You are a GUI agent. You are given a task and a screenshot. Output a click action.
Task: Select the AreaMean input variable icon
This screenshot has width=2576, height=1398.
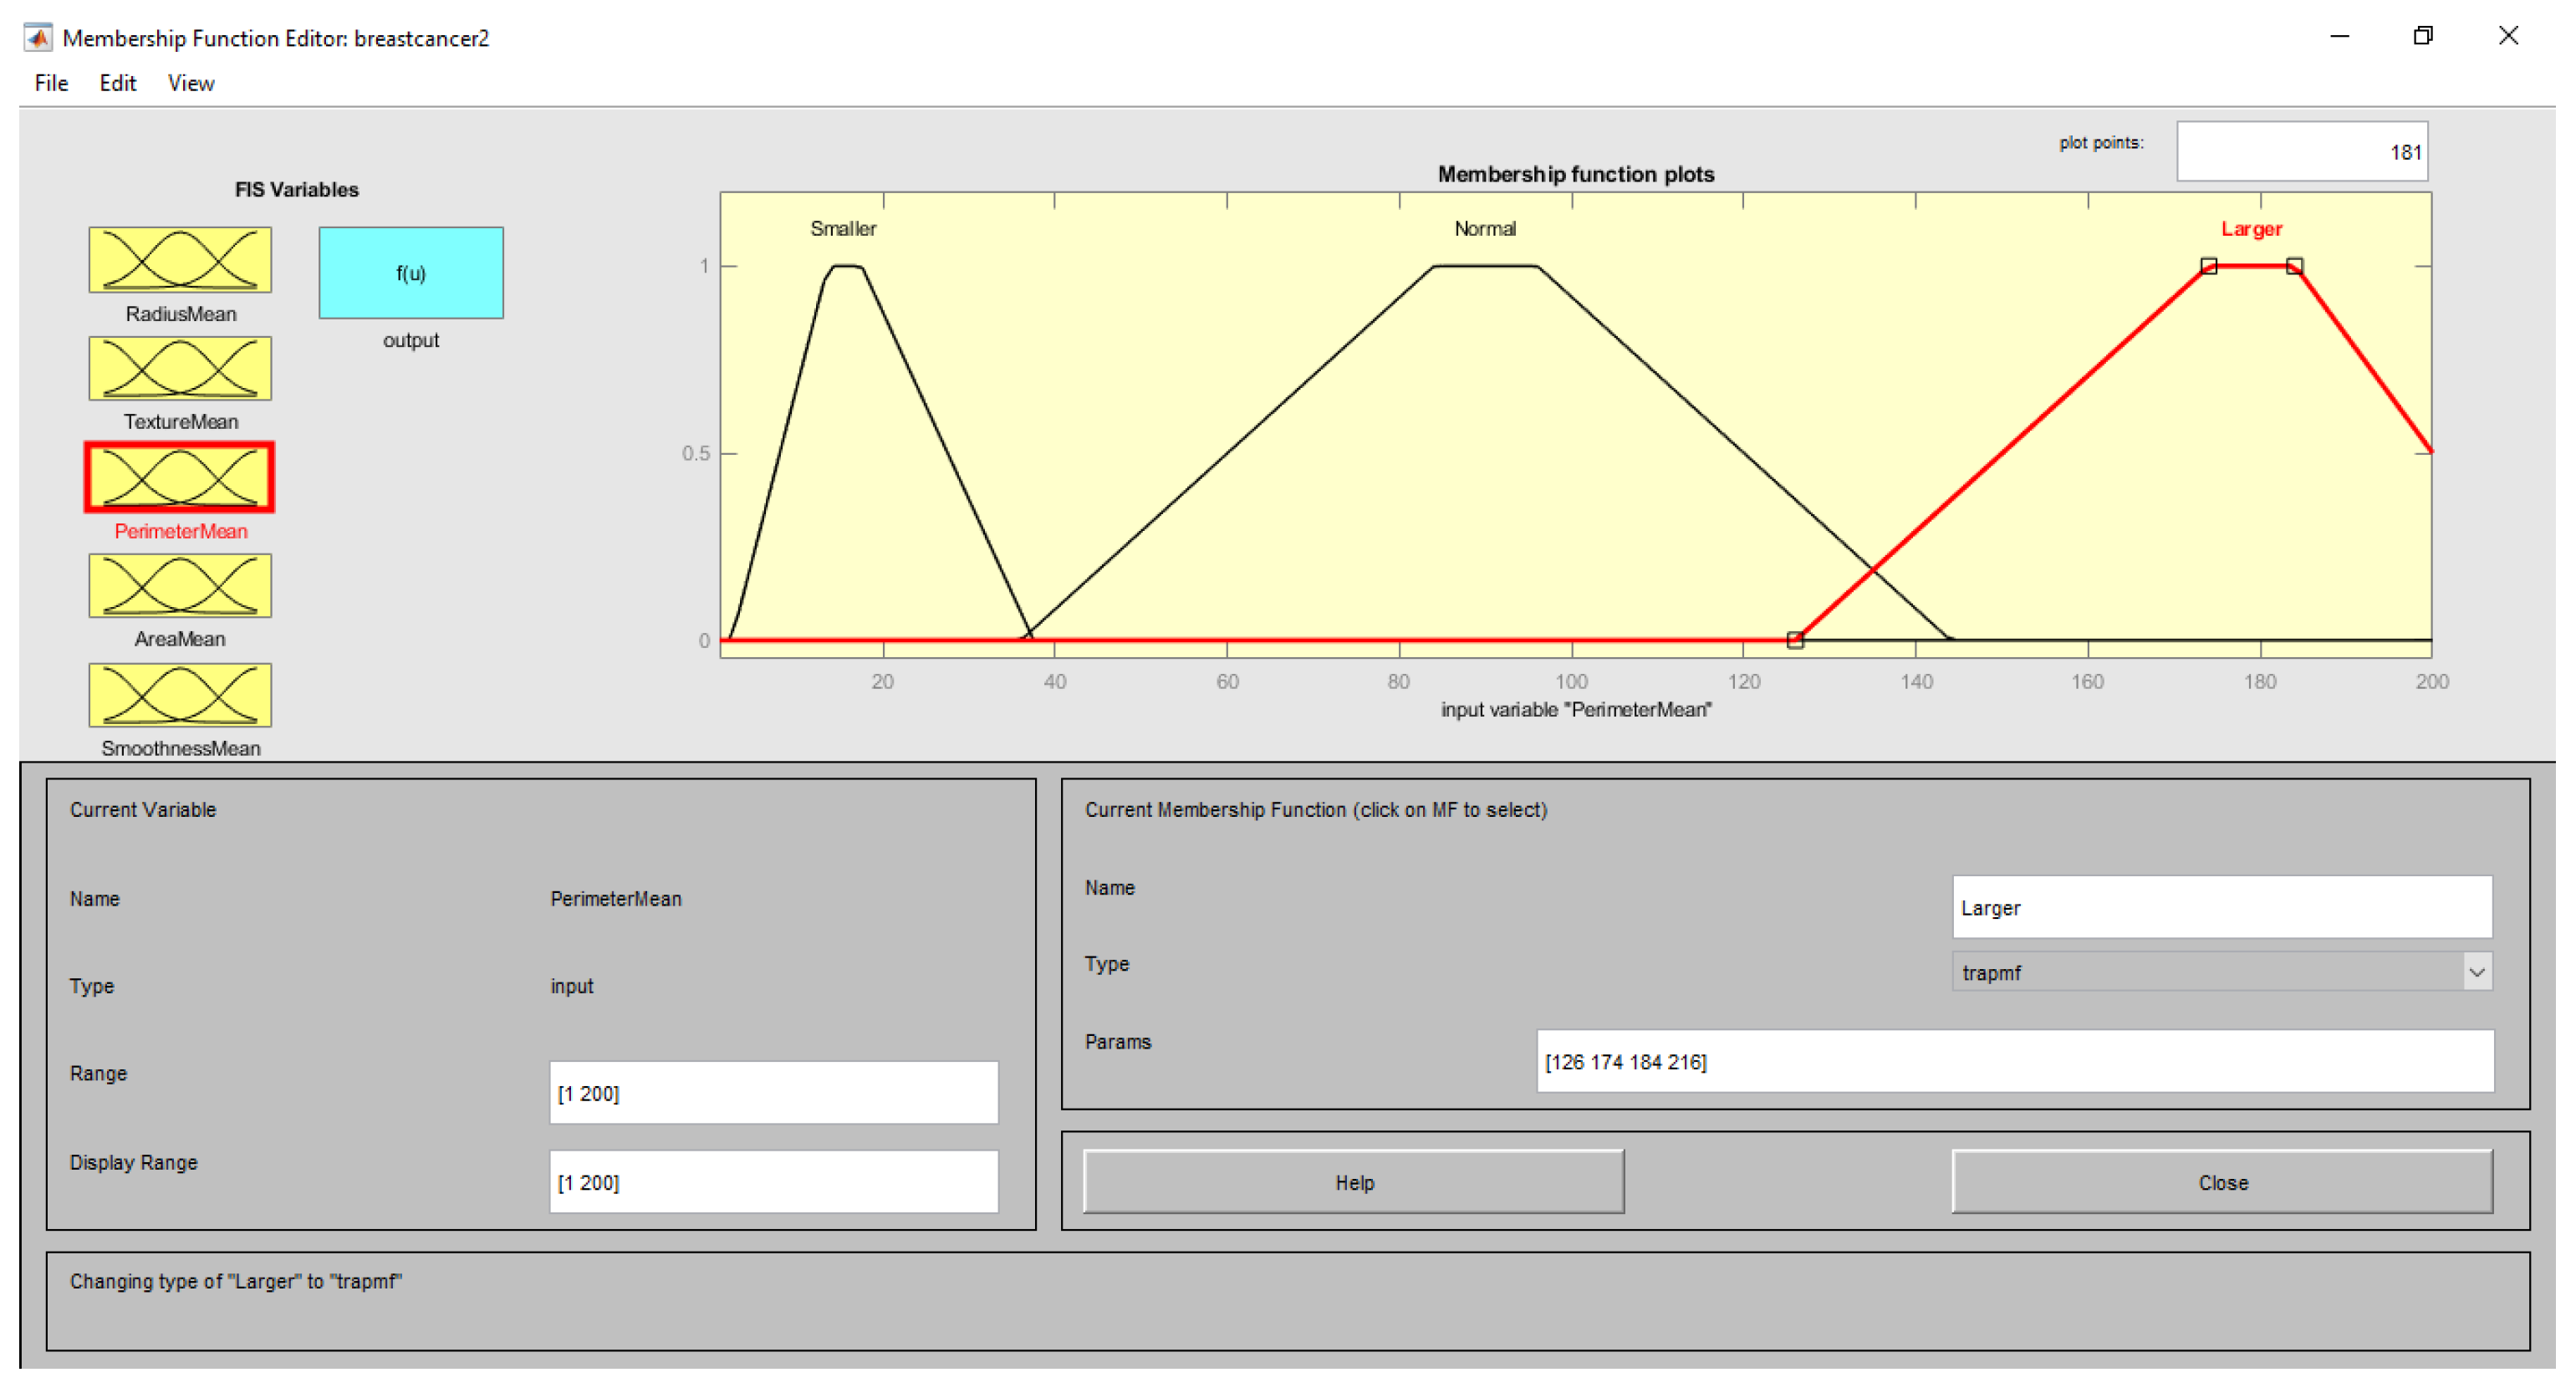(180, 586)
